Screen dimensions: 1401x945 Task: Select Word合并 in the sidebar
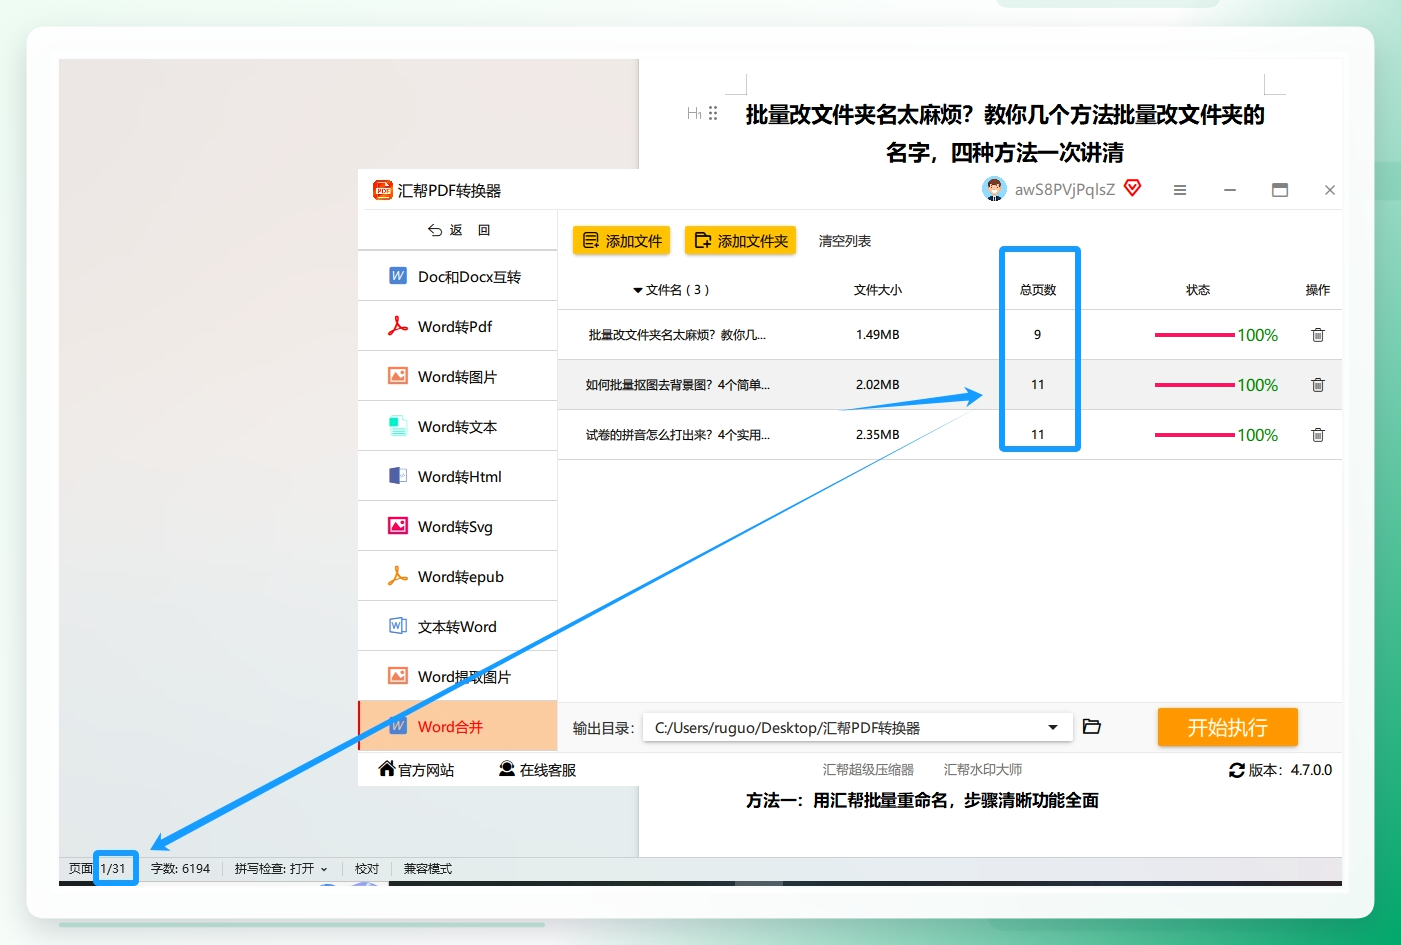pyautogui.click(x=457, y=726)
